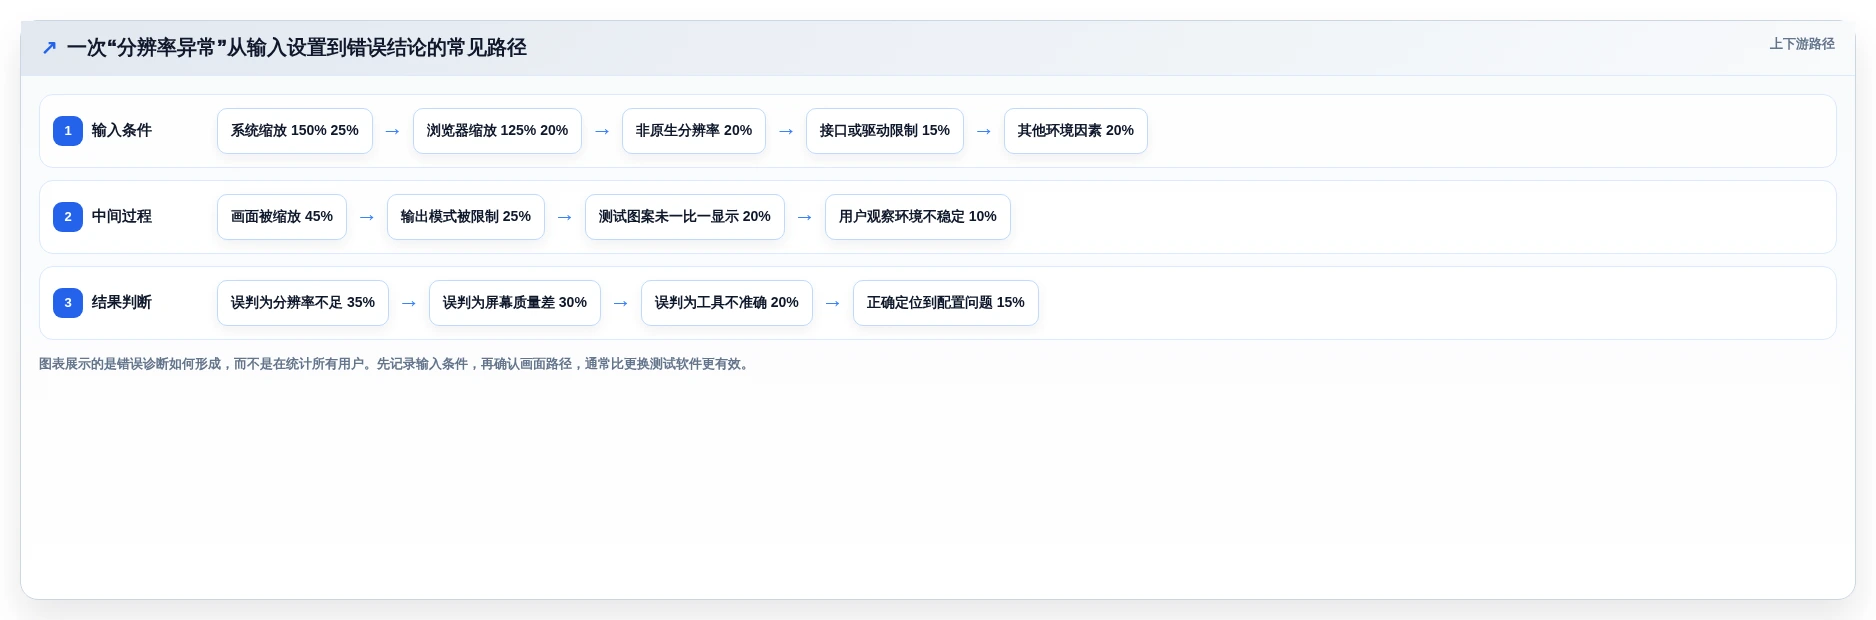Click the 用户观察环境不稳定 10% chip
The image size is (1876, 620).
pos(918,217)
